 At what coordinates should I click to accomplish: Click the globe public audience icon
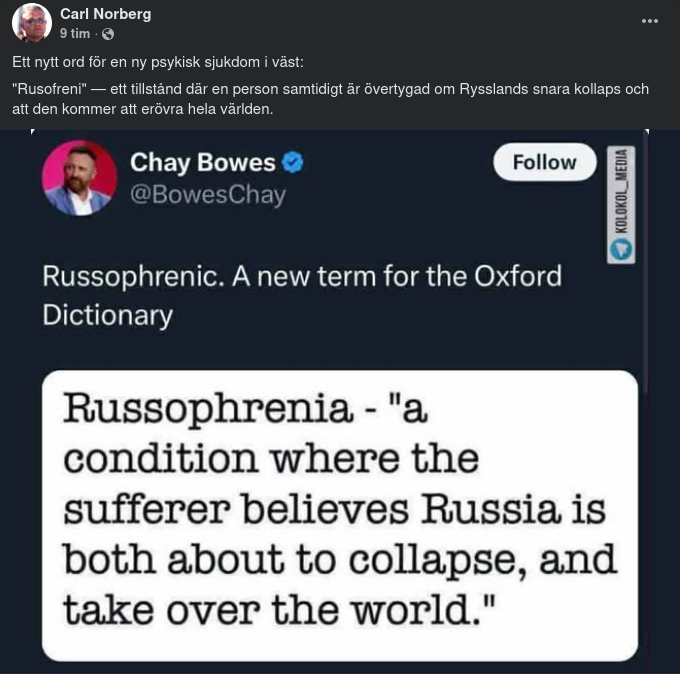tap(108, 34)
